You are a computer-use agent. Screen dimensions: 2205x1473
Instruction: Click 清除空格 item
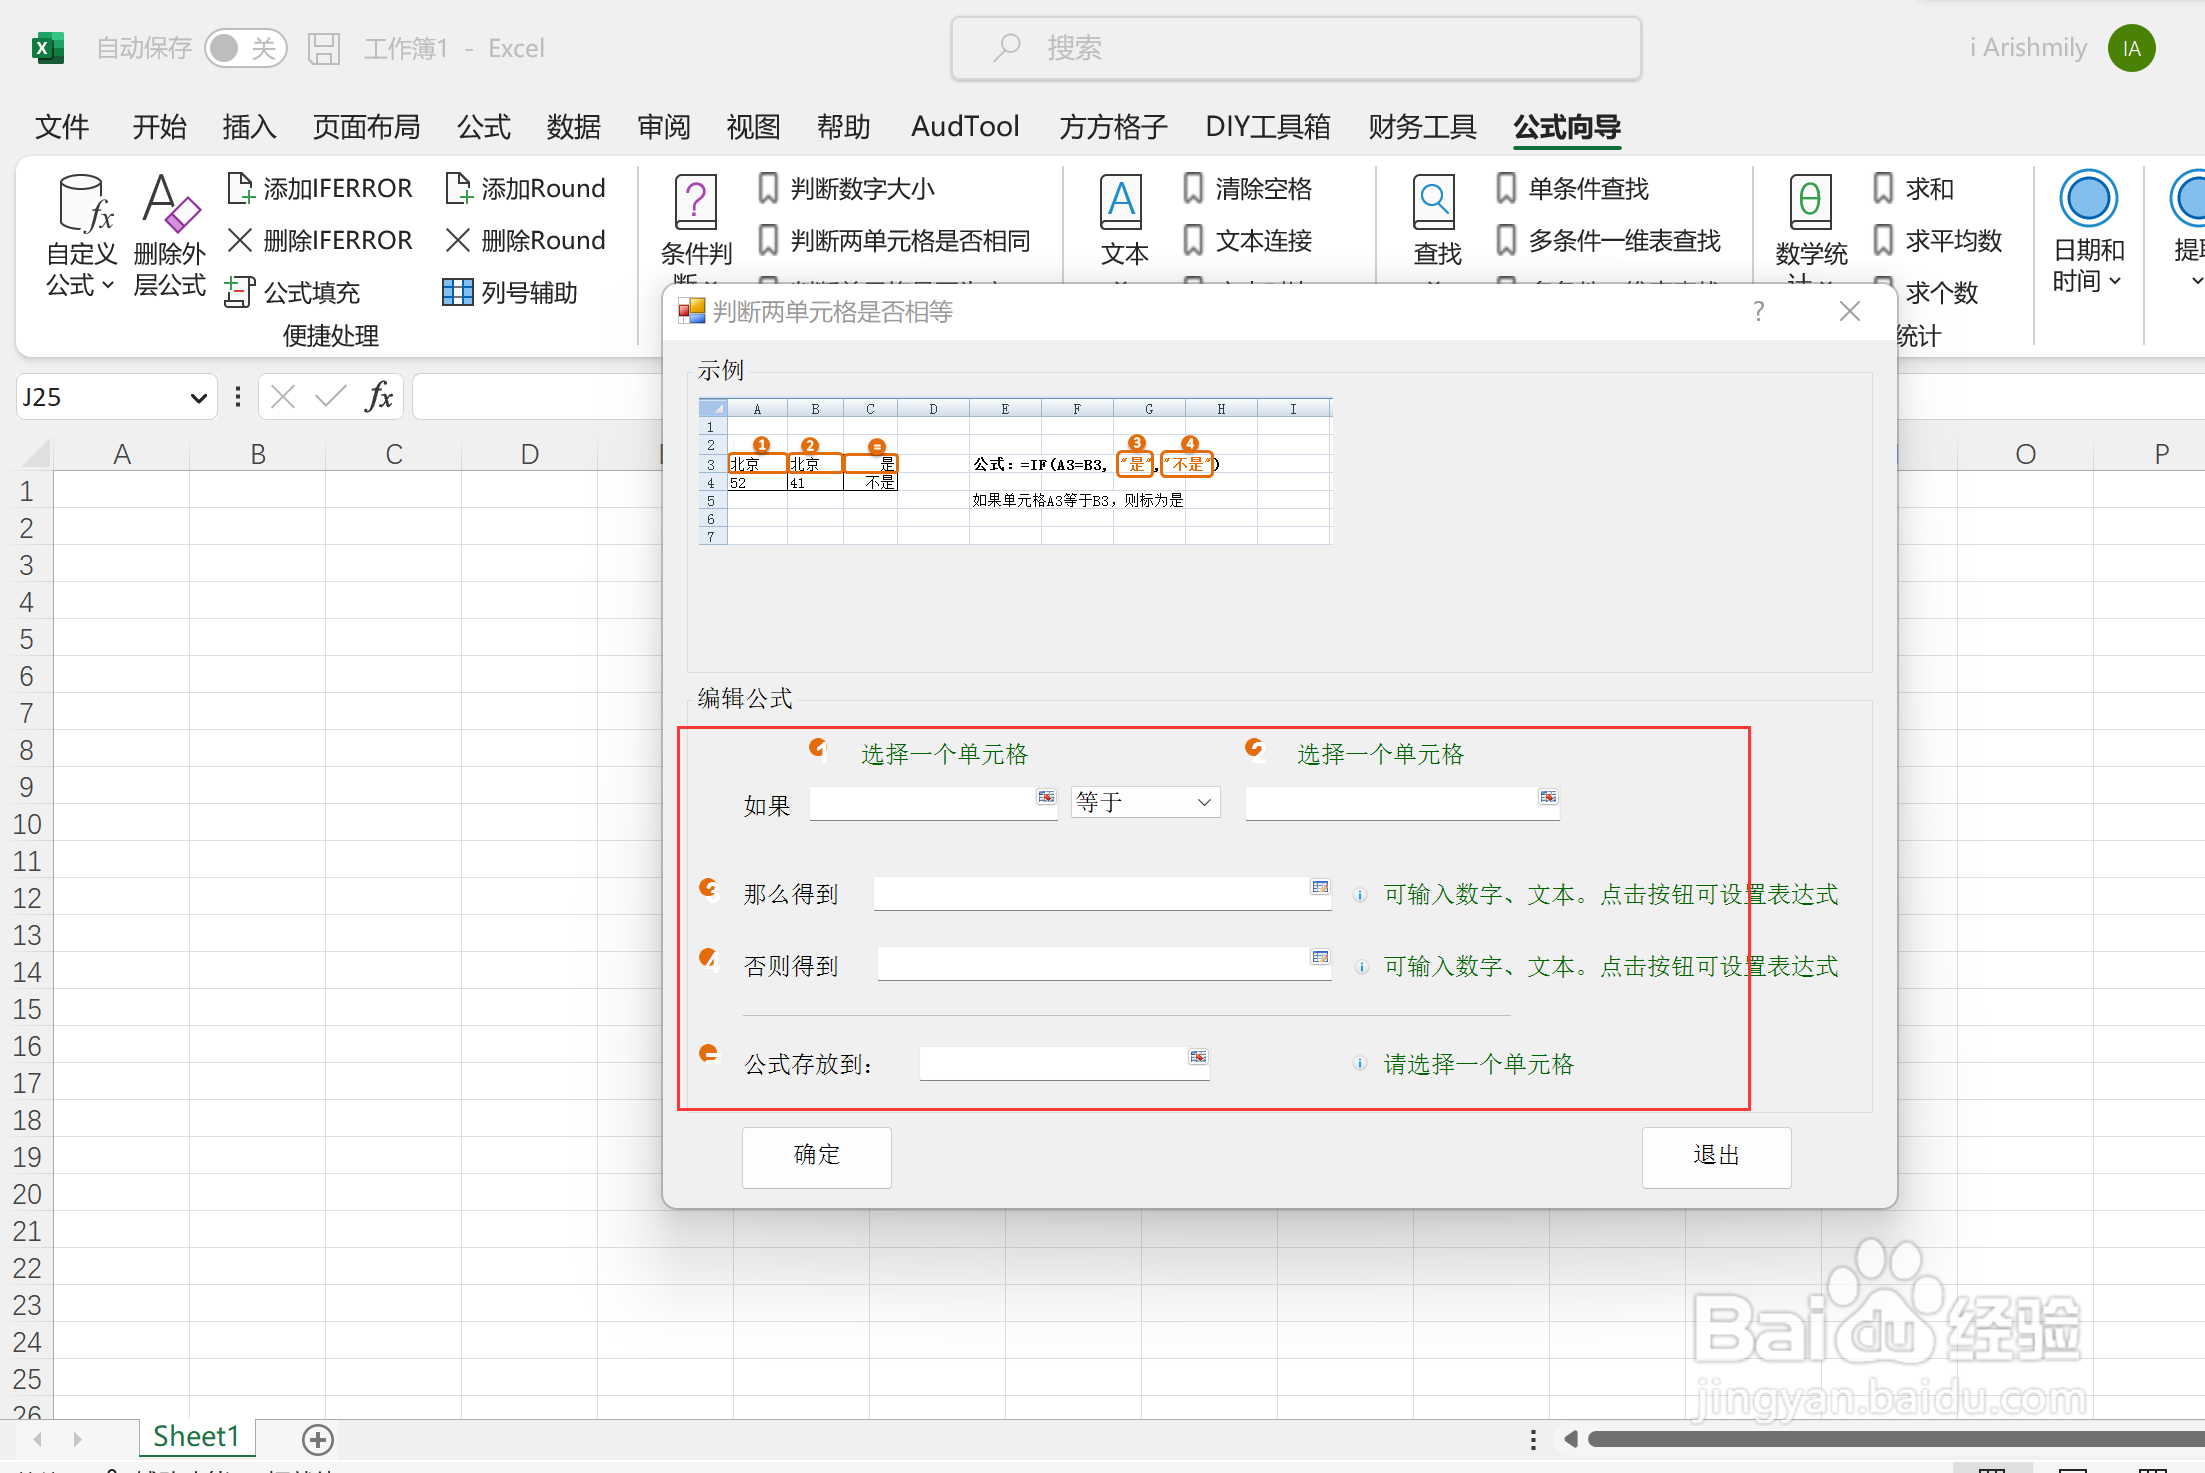click(1246, 188)
